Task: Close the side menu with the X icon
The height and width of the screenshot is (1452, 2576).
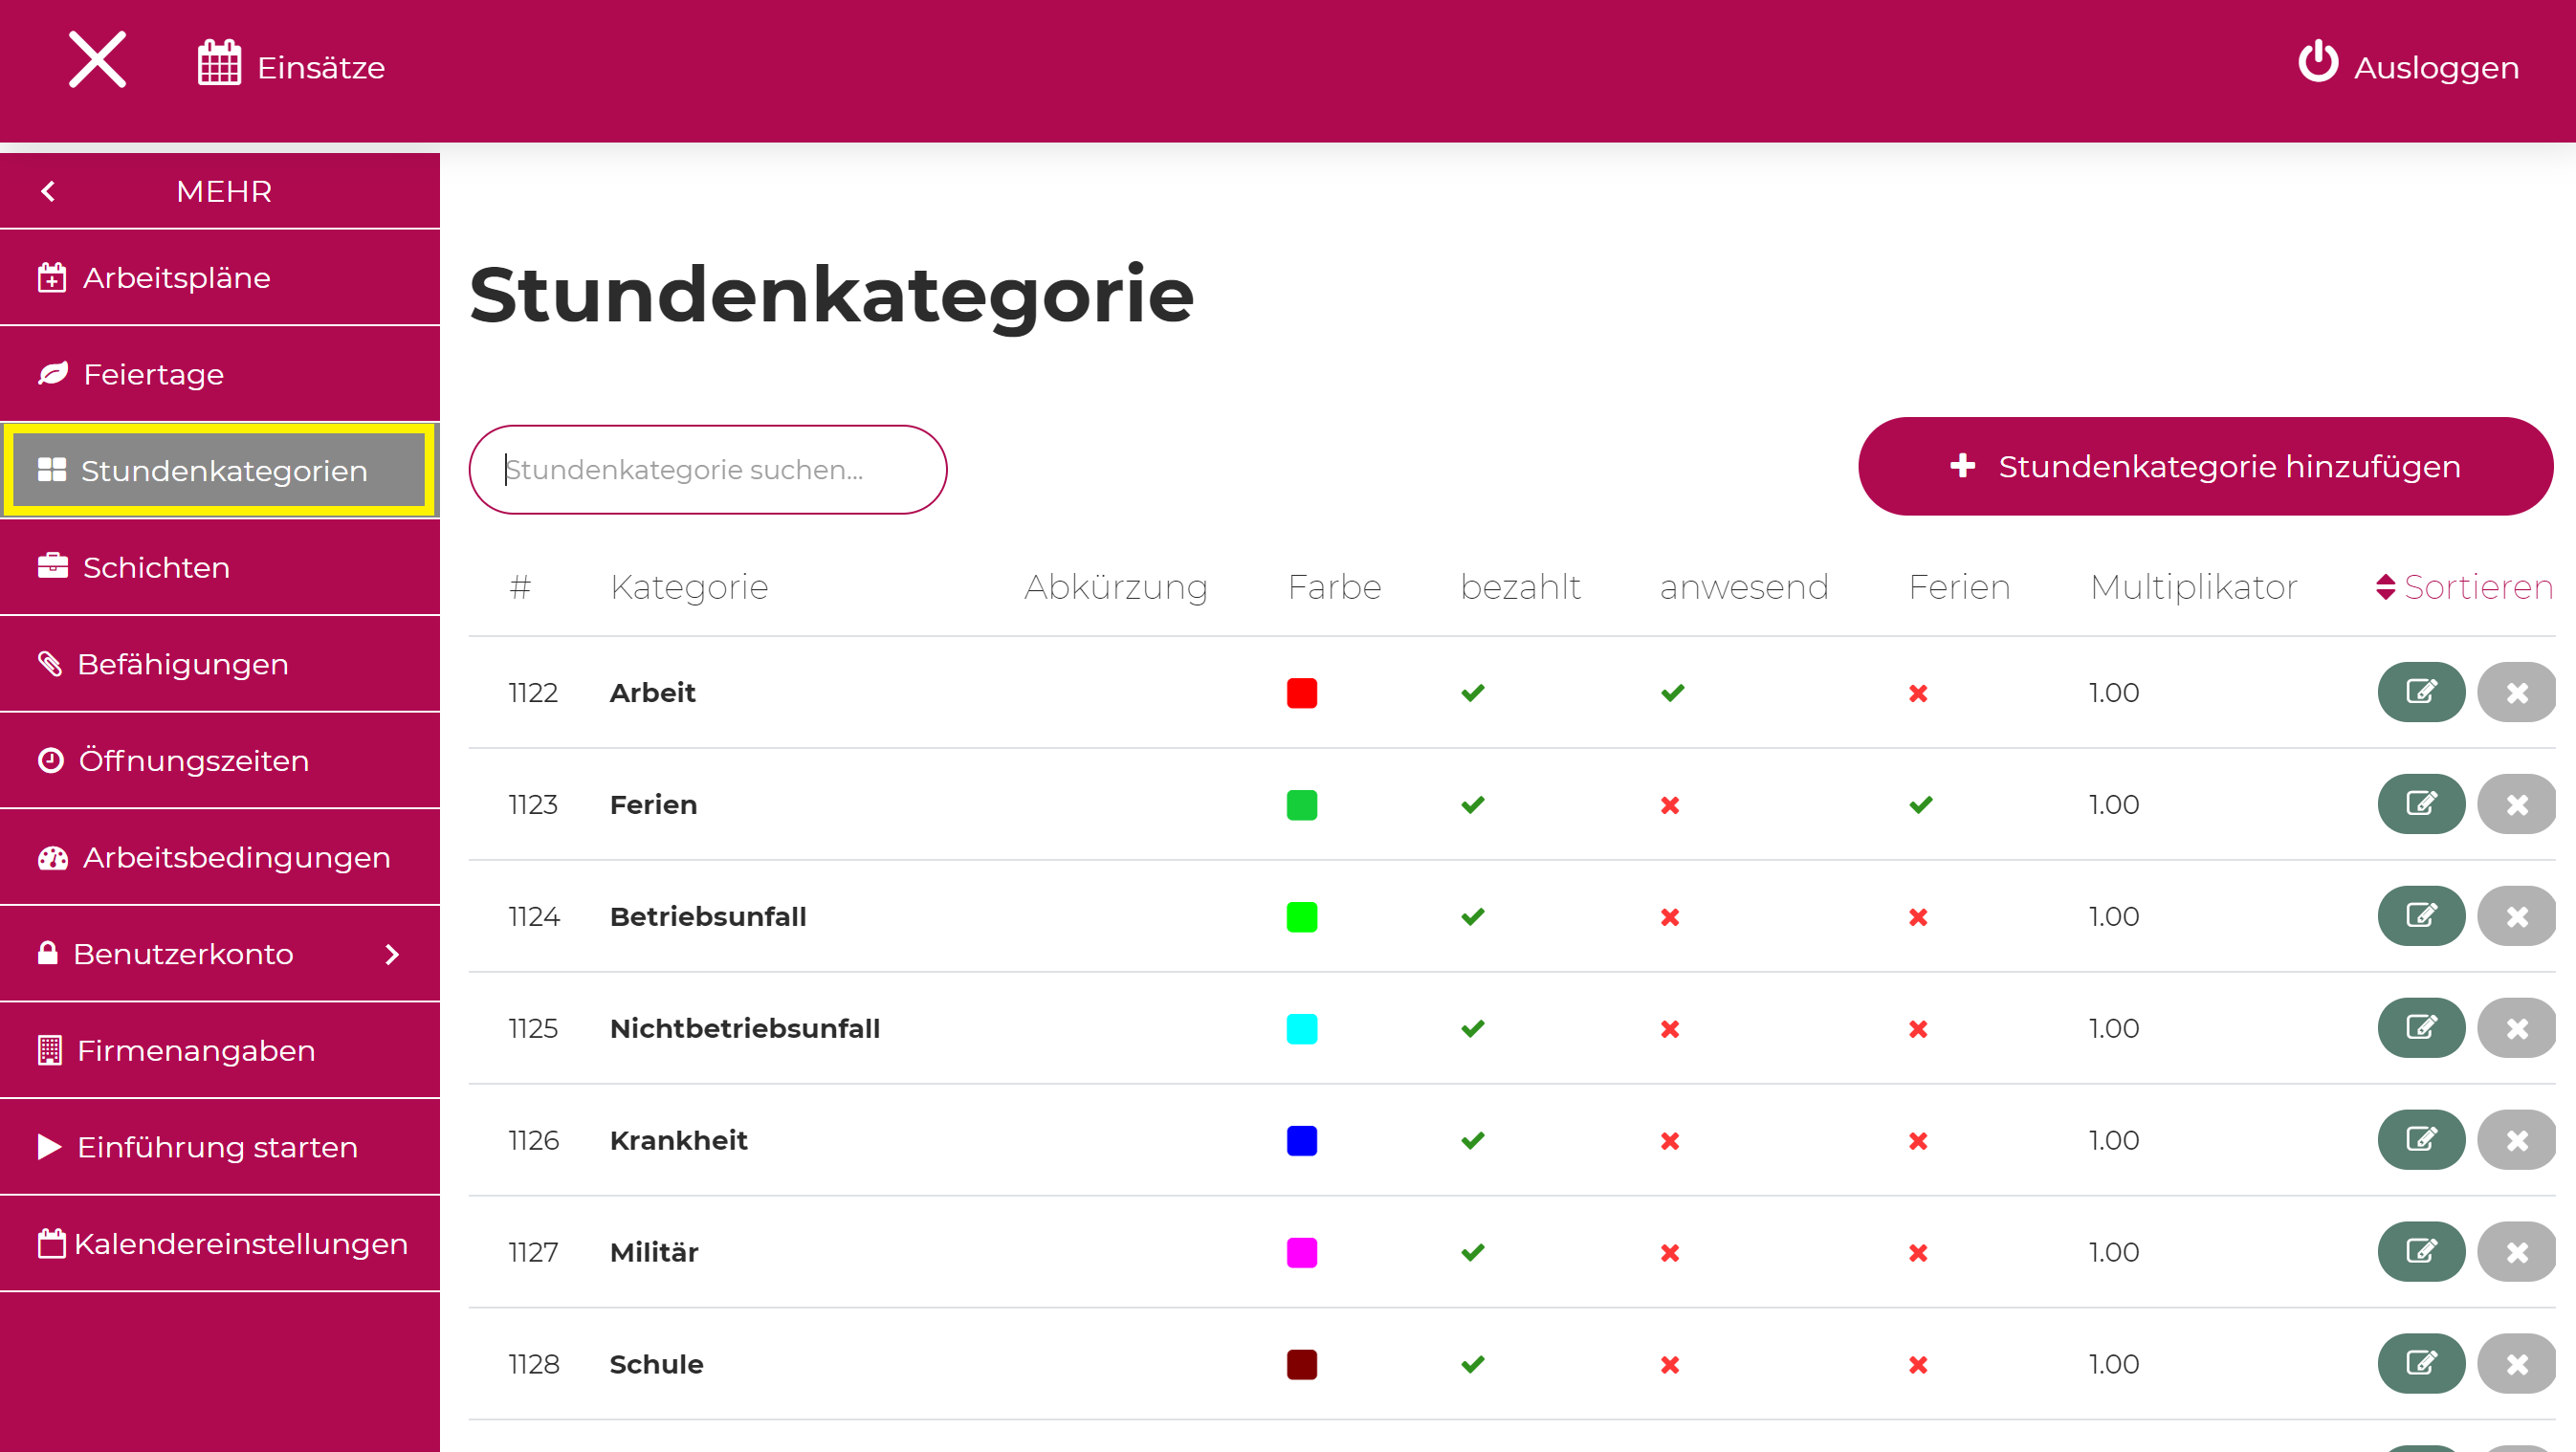Action: (x=97, y=60)
